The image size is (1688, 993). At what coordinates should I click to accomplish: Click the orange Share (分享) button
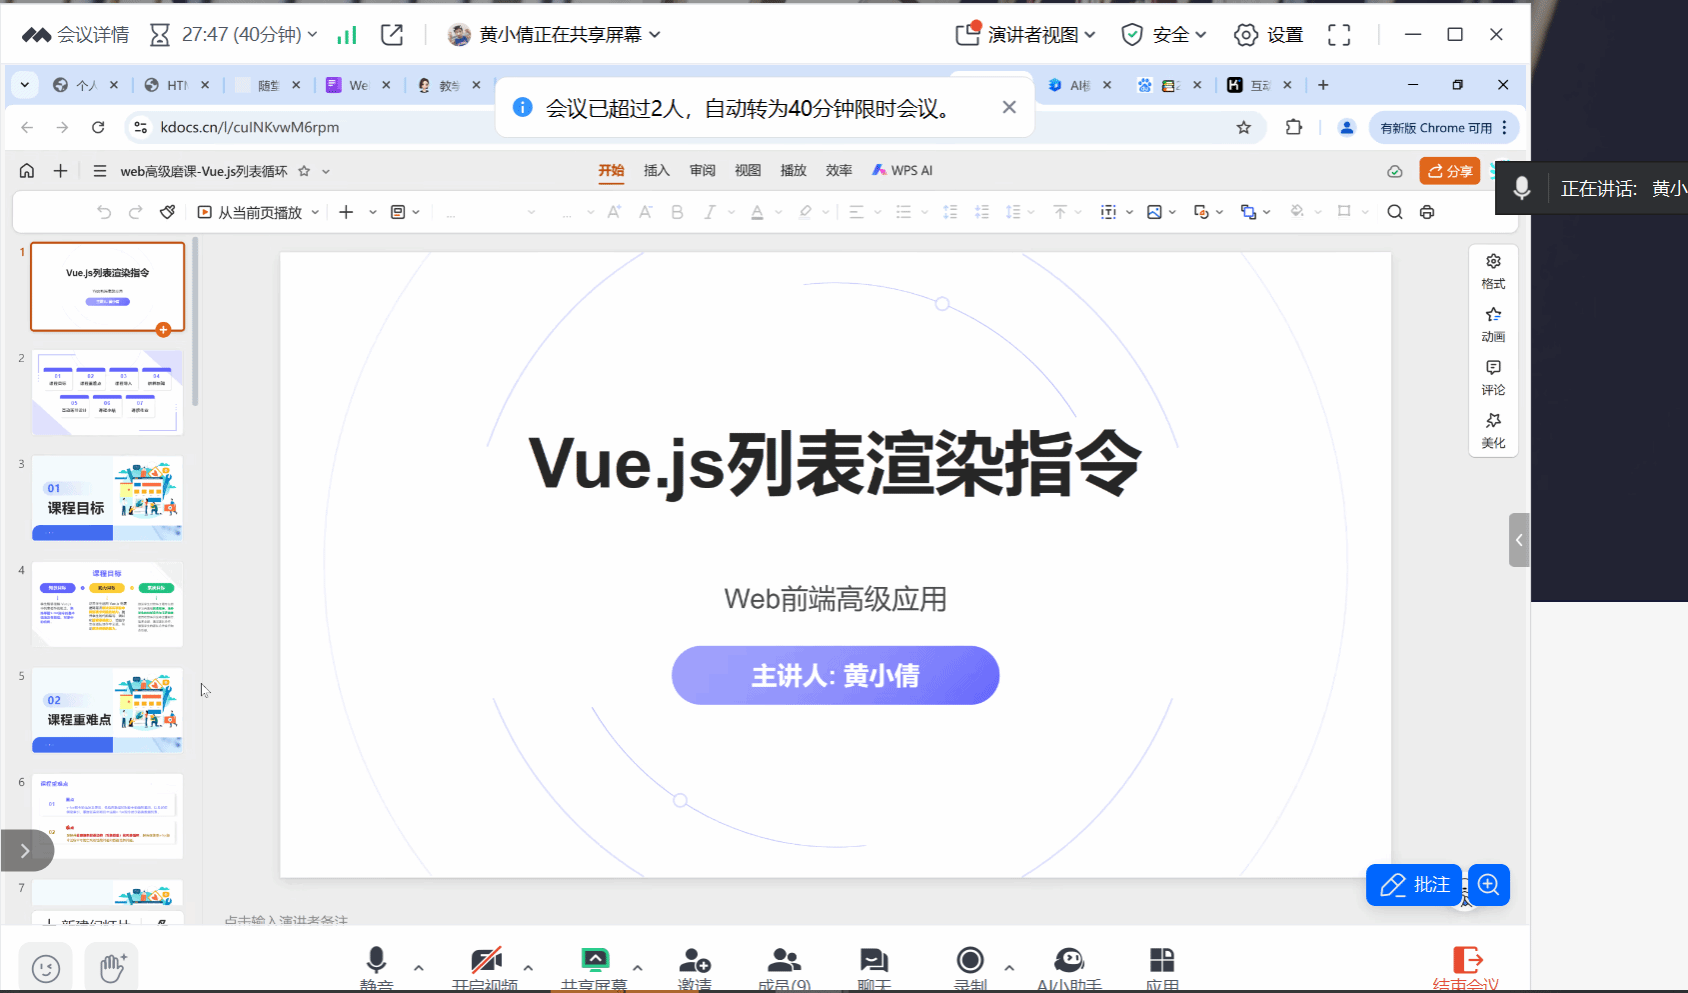pyautogui.click(x=1449, y=171)
